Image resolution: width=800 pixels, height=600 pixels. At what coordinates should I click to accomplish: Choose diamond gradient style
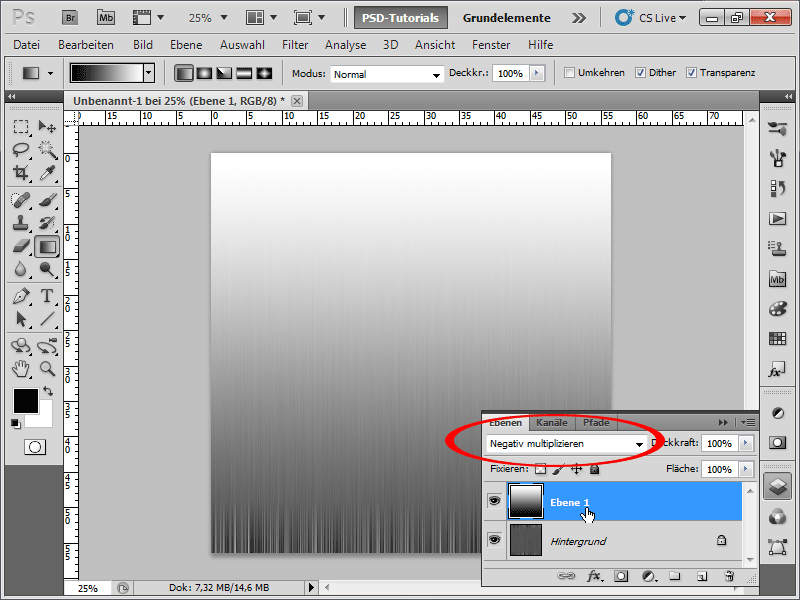(264, 73)
